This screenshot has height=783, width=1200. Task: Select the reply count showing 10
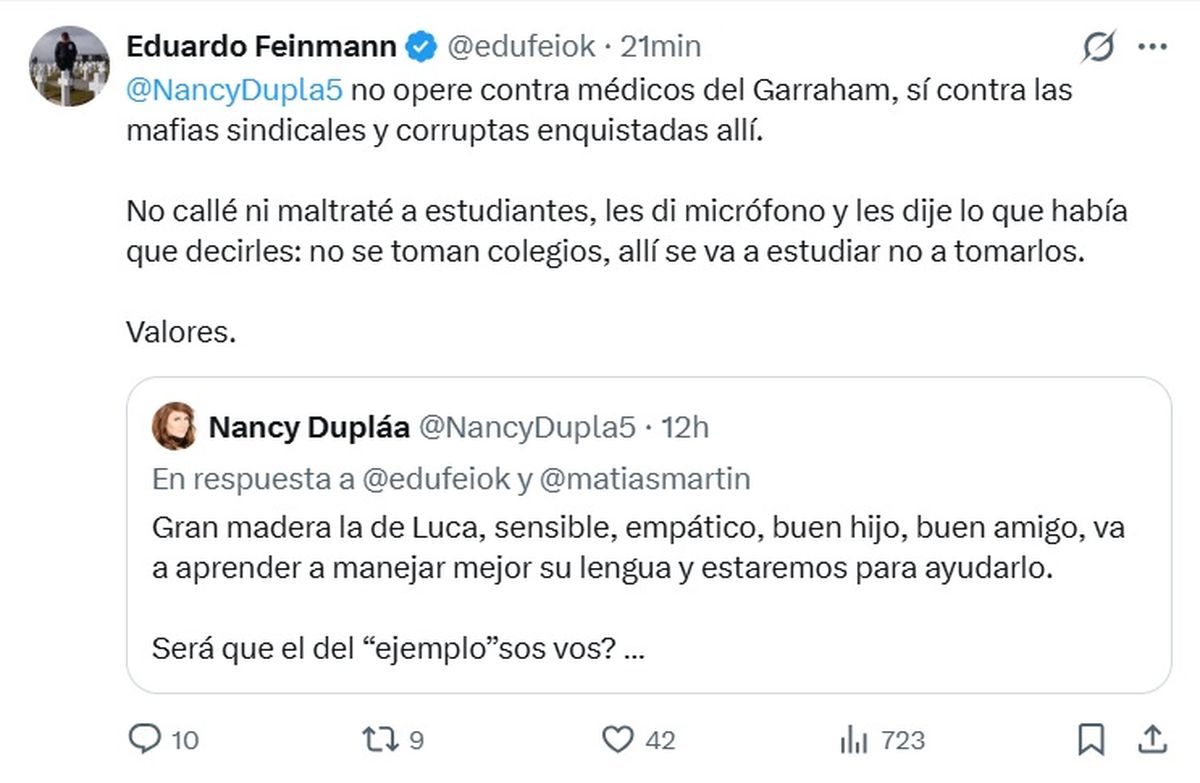click(183, 742)
